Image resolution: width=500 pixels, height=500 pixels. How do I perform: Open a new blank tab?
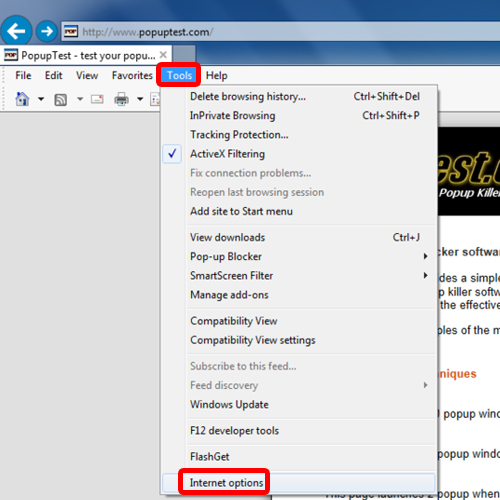pos(184,54)
